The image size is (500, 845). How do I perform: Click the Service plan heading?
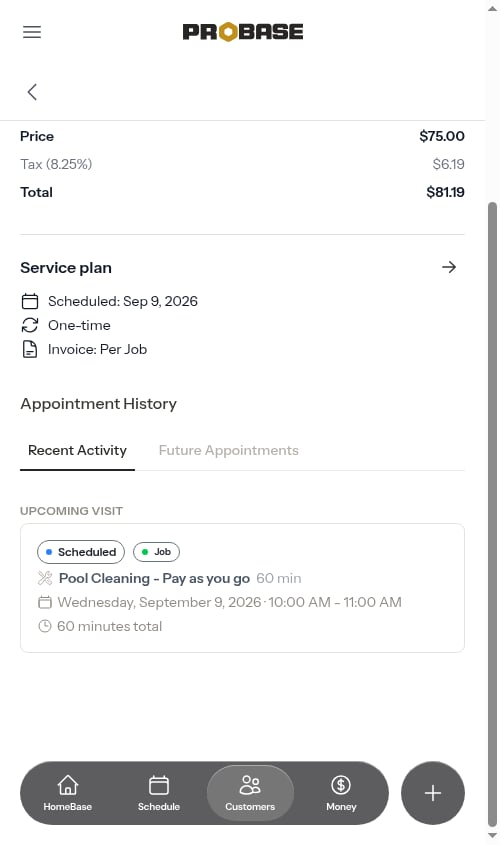pyautogui.click(x=66, y=268)
